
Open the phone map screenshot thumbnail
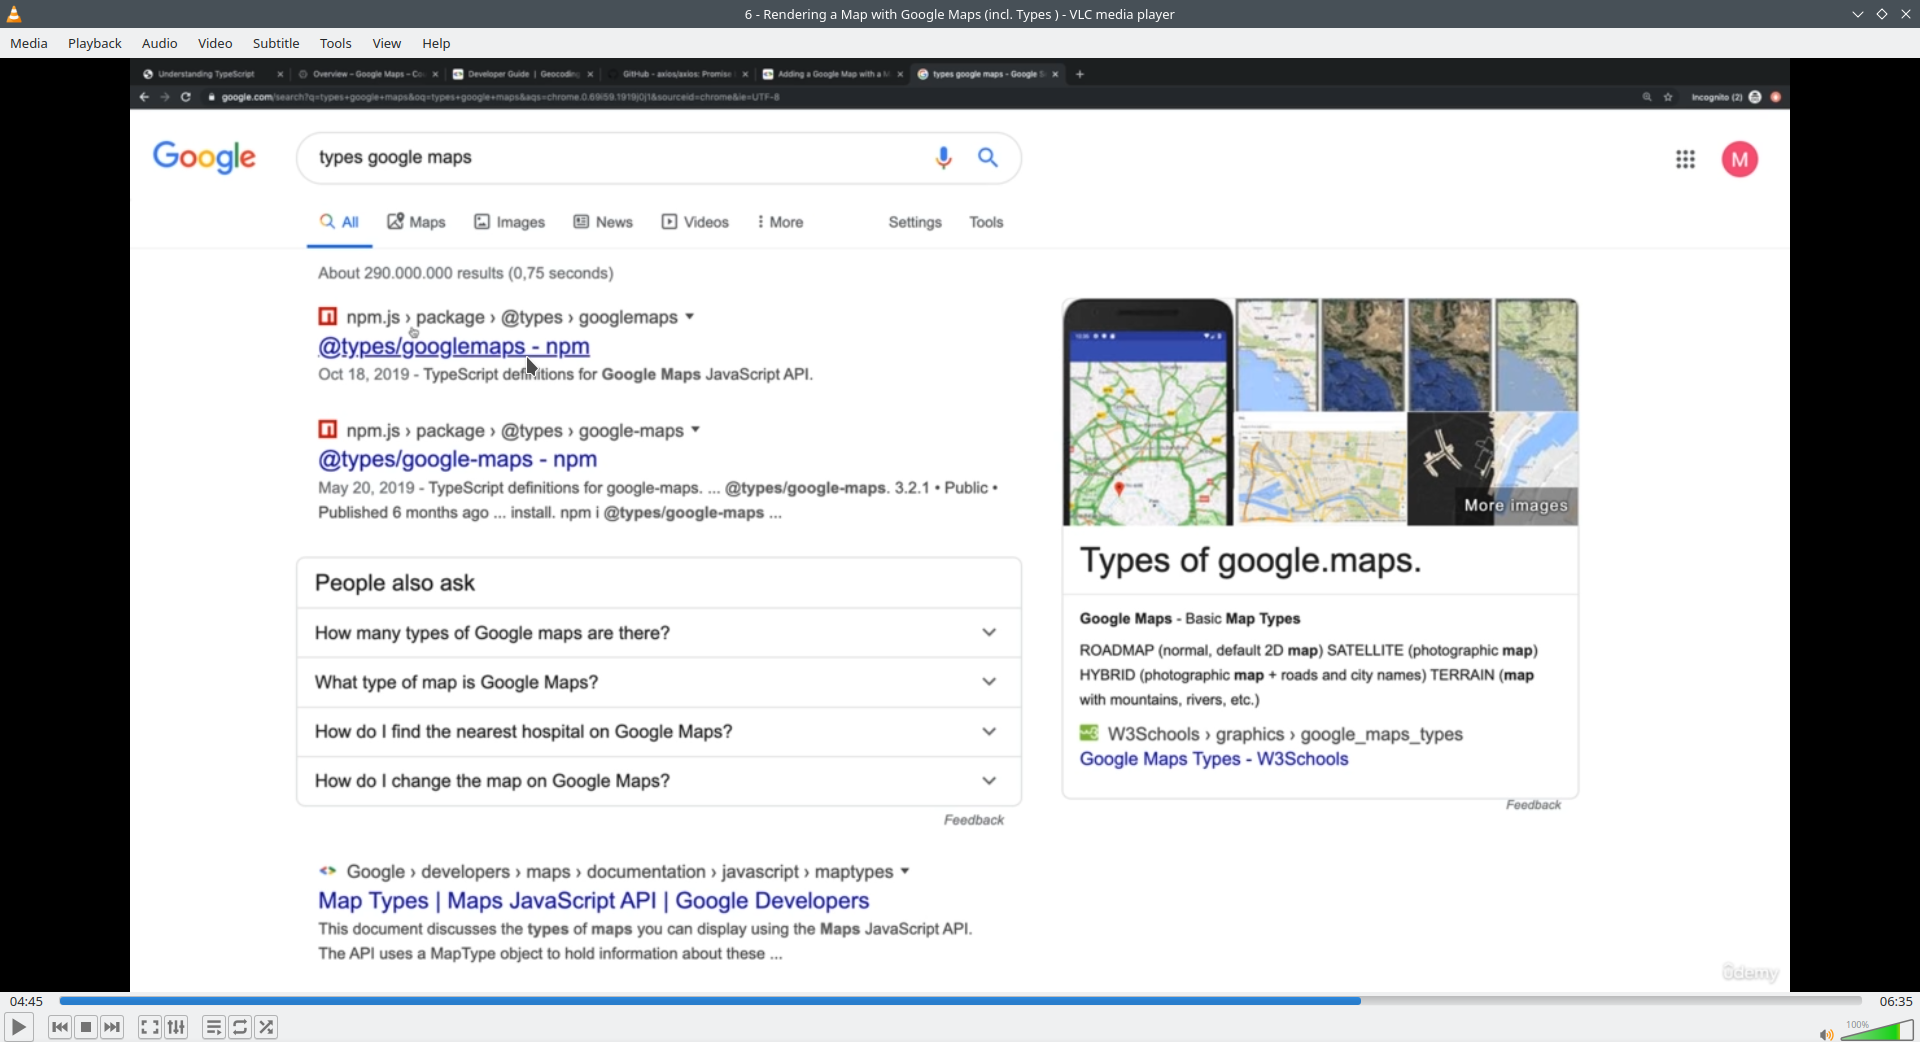pos(1148,412)
